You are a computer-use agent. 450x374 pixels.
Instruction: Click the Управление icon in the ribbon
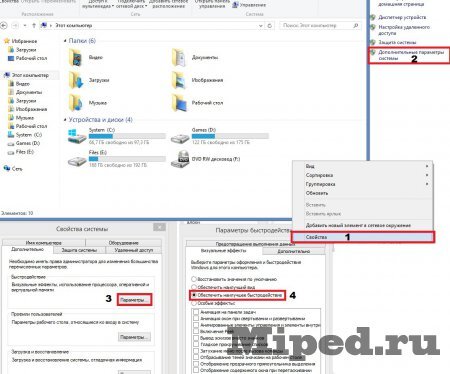pos(236,5)
